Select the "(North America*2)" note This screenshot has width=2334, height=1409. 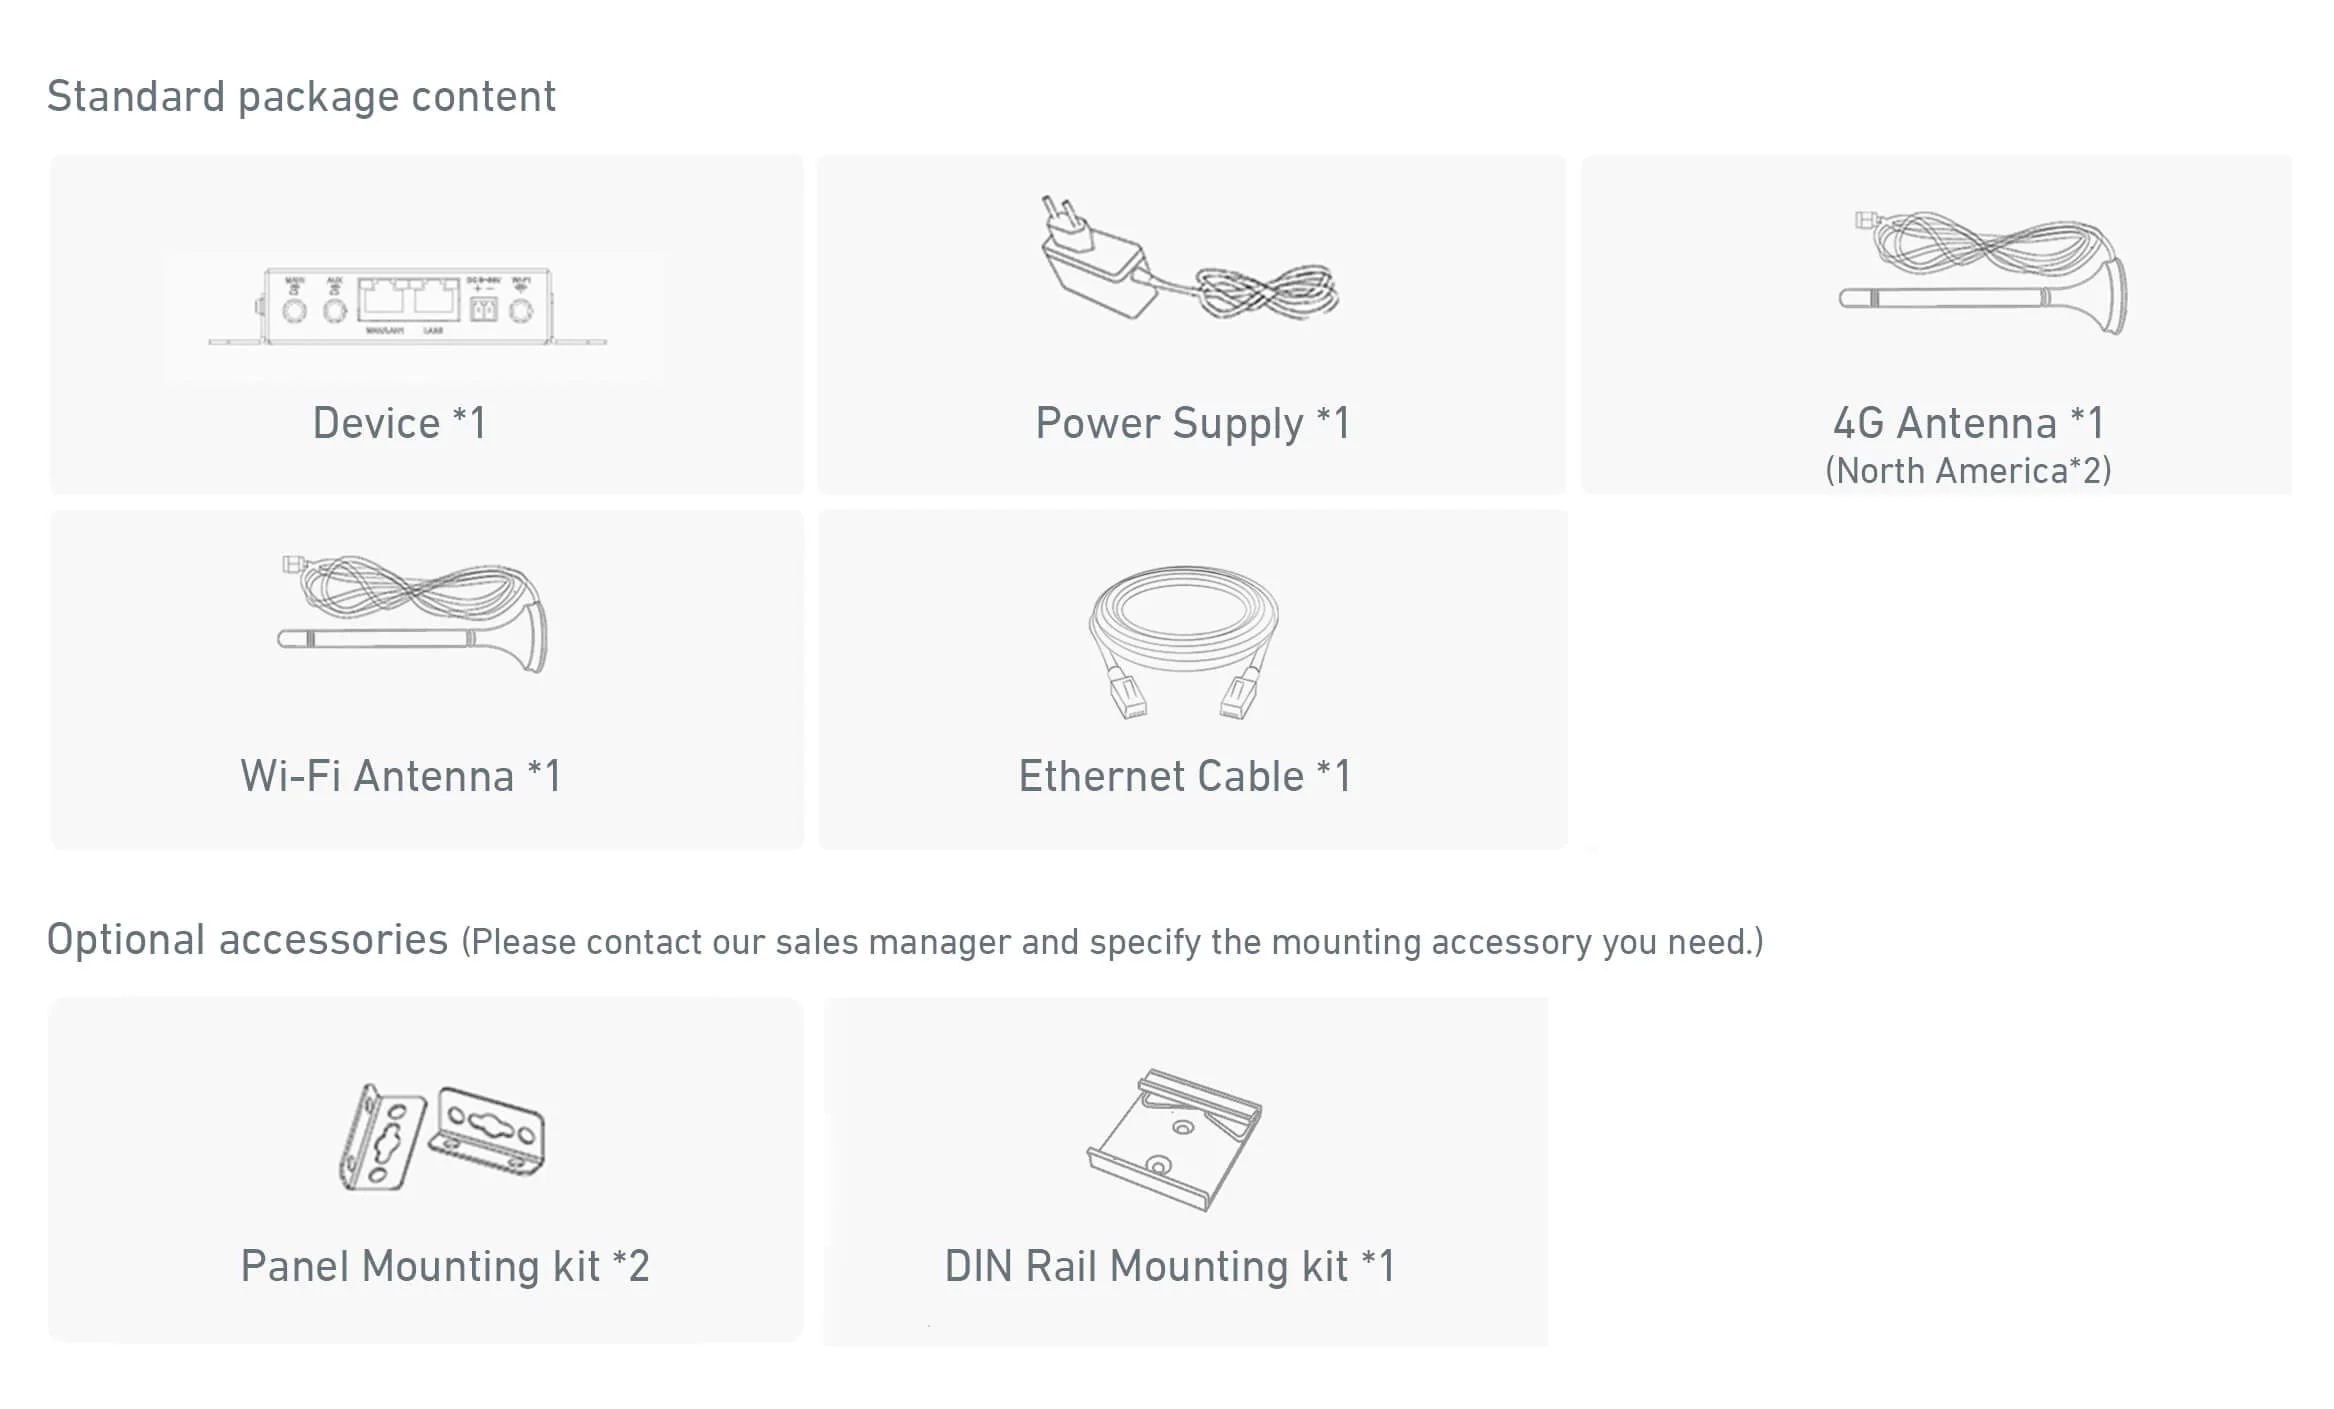(x=1969, y=471)
